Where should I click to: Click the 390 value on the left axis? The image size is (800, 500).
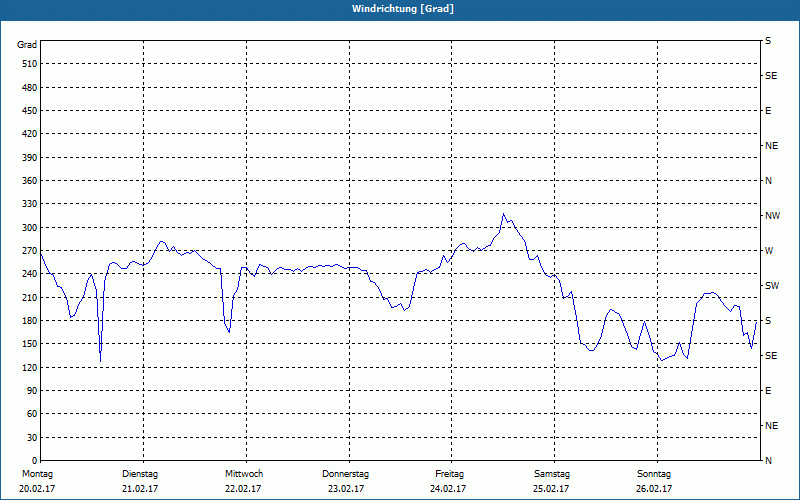30,157
